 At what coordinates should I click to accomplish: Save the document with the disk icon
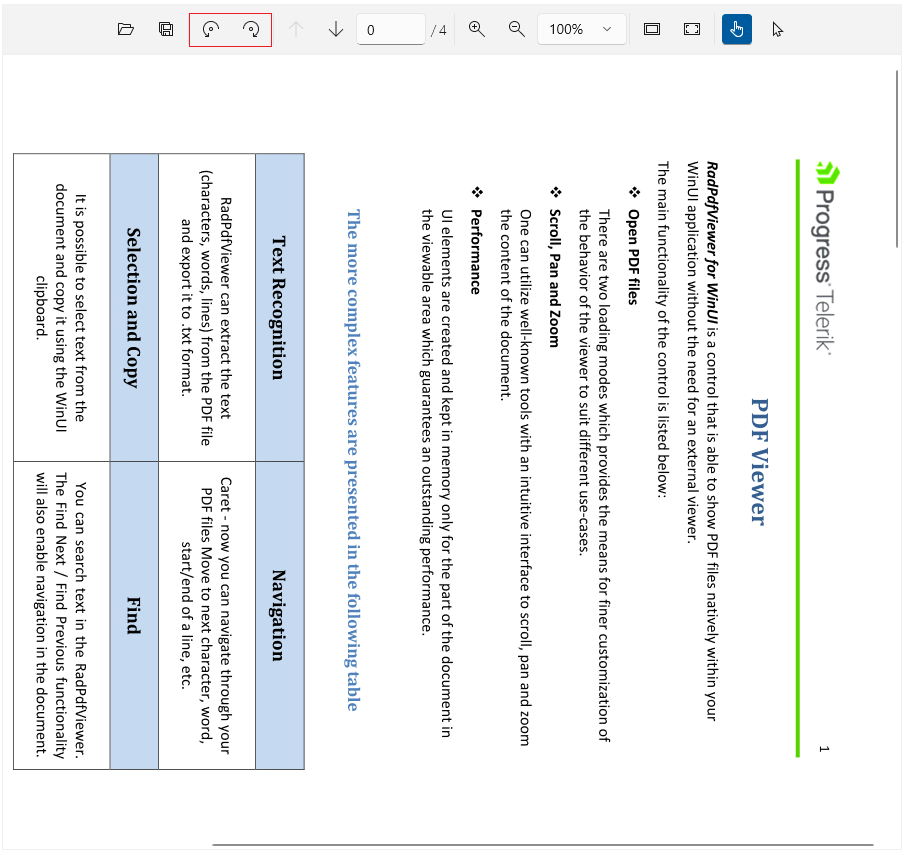tap(166, 29)
